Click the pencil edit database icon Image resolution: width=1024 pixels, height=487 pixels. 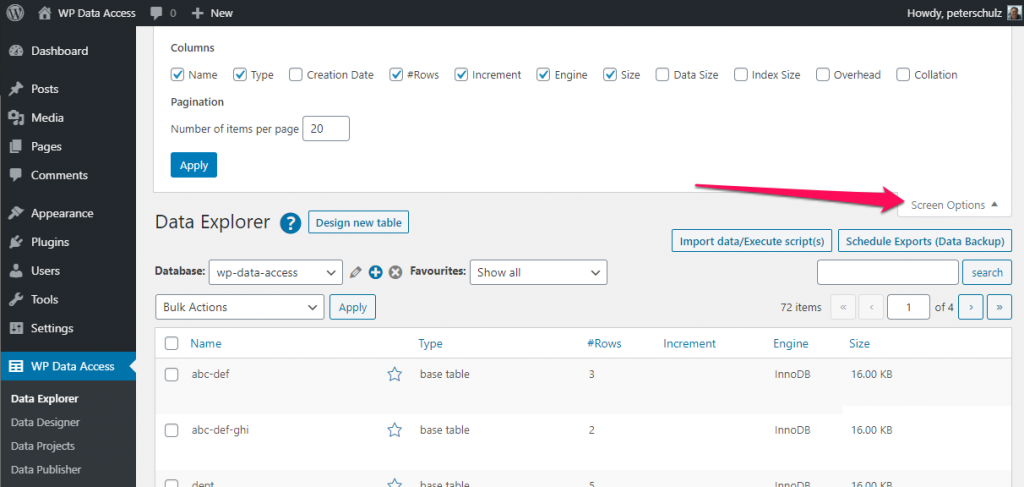[x=355, y=273]
